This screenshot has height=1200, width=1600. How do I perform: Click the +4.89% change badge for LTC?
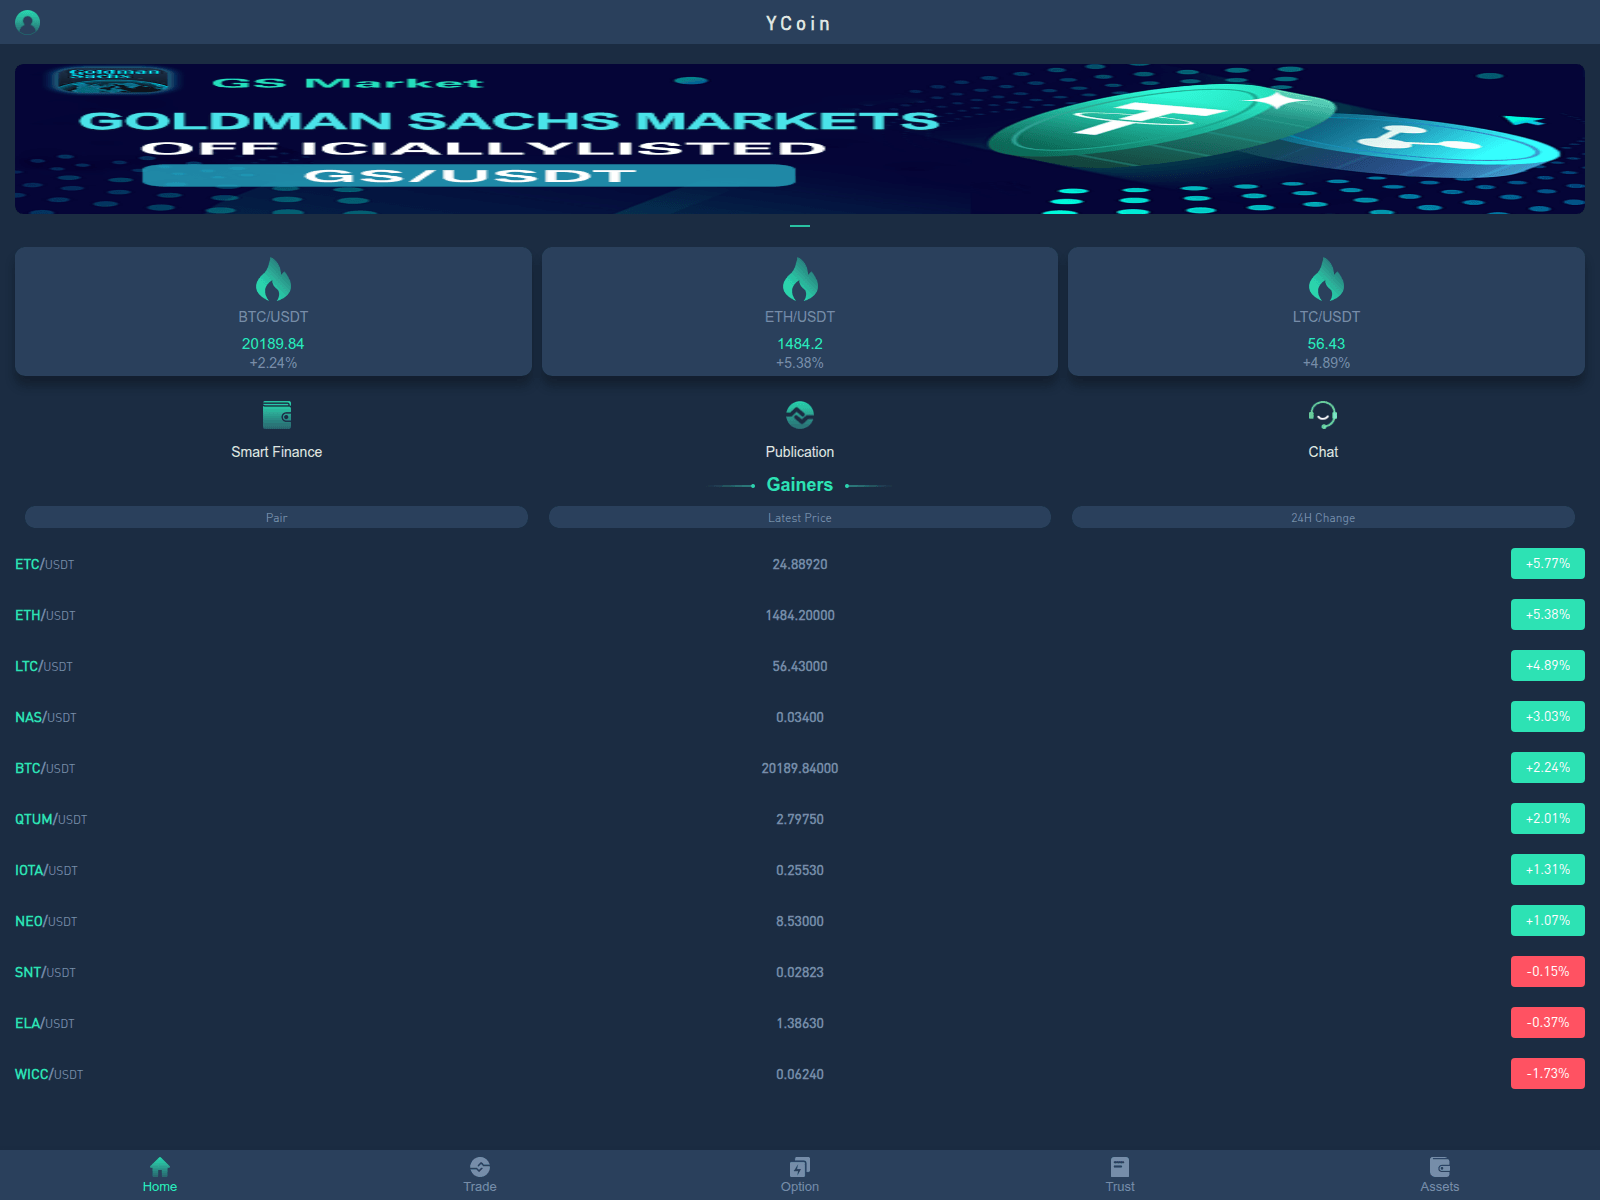[1548, 666]
